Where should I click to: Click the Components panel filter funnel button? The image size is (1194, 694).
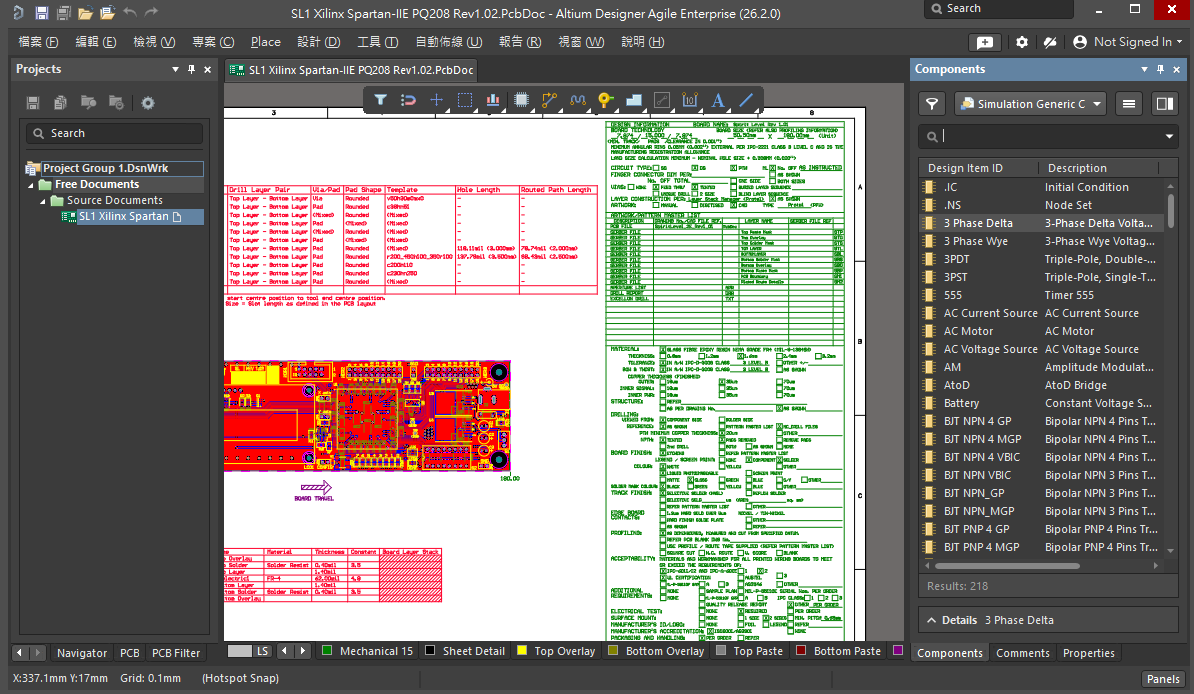pyautogui.click(x=932, y=104)
